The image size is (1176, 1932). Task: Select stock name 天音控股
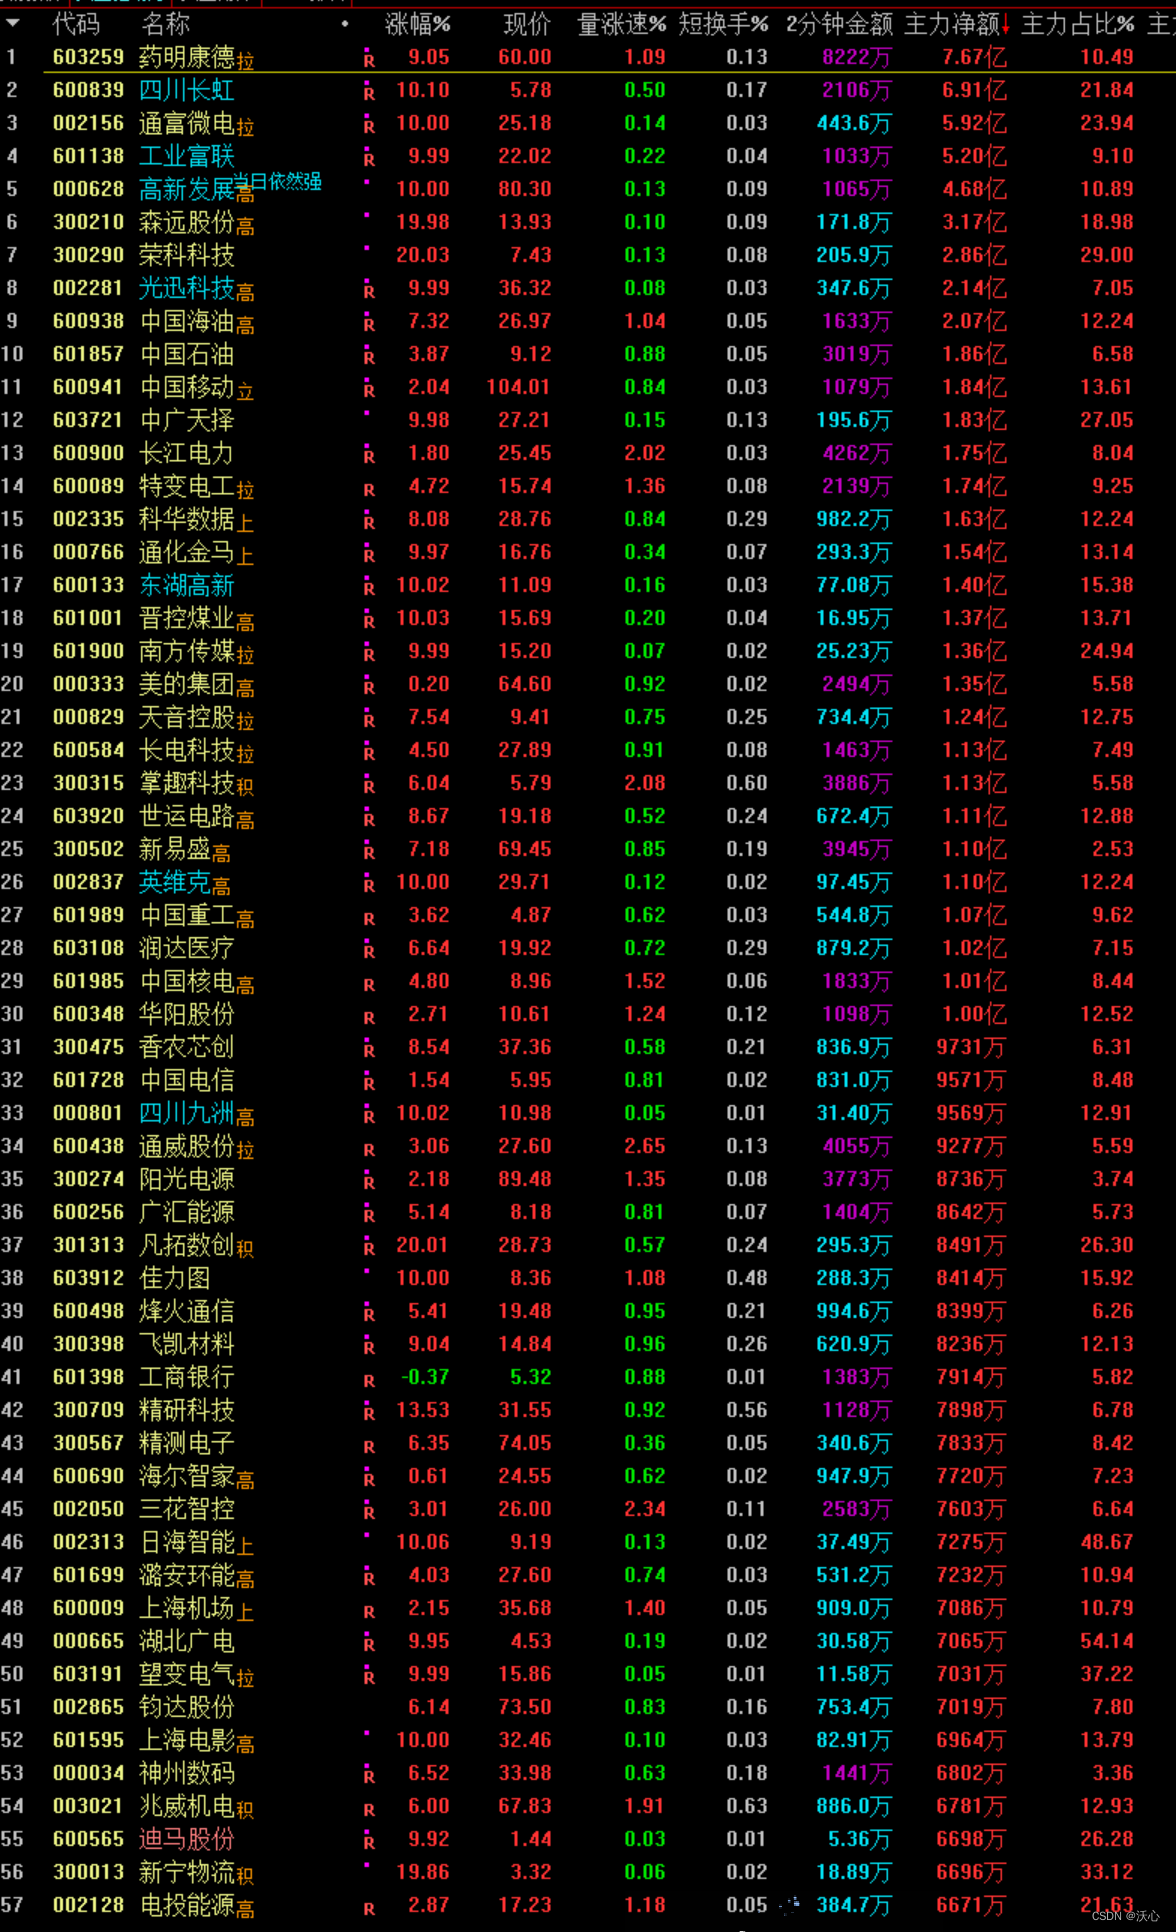187,717
